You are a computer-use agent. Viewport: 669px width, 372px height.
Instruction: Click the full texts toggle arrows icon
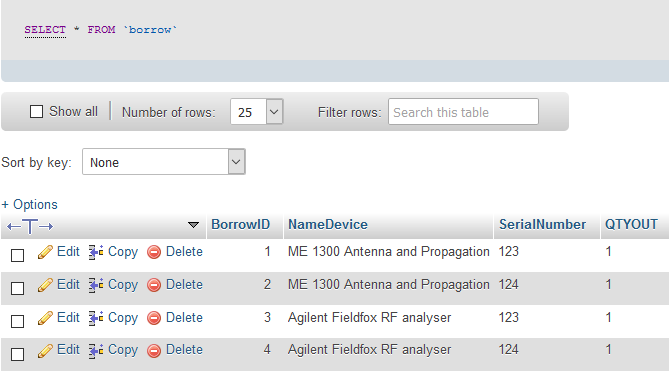(30, 226)
